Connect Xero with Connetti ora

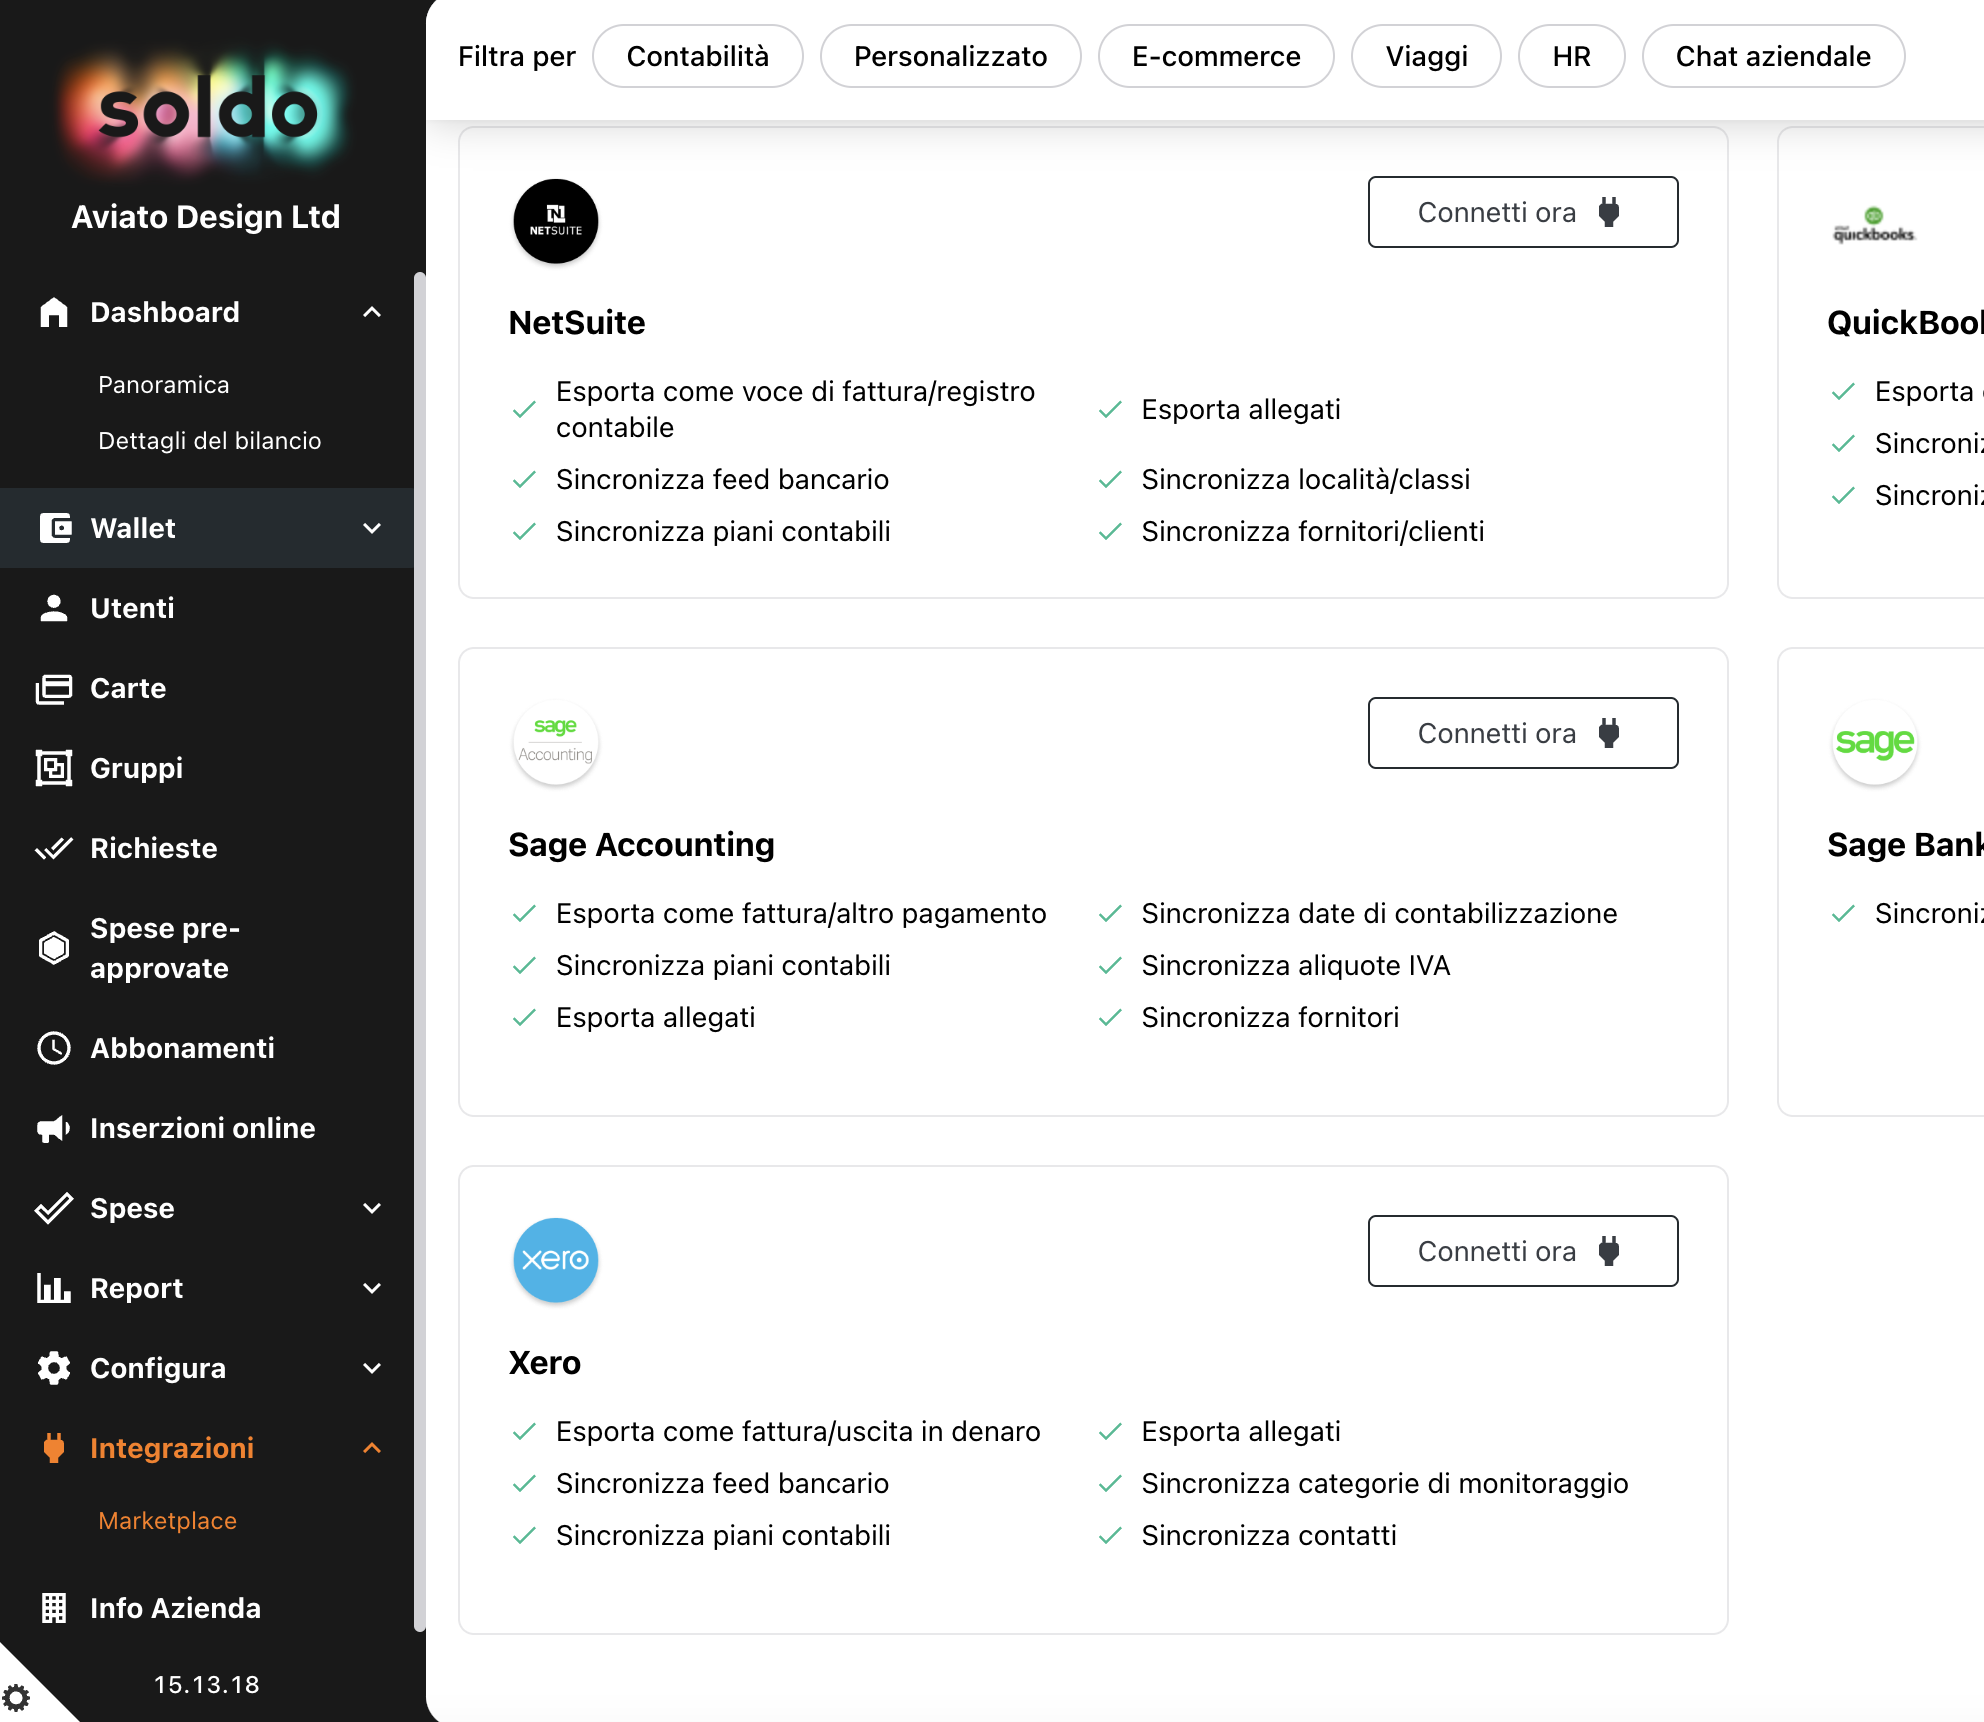[x=1523, y=1251]
